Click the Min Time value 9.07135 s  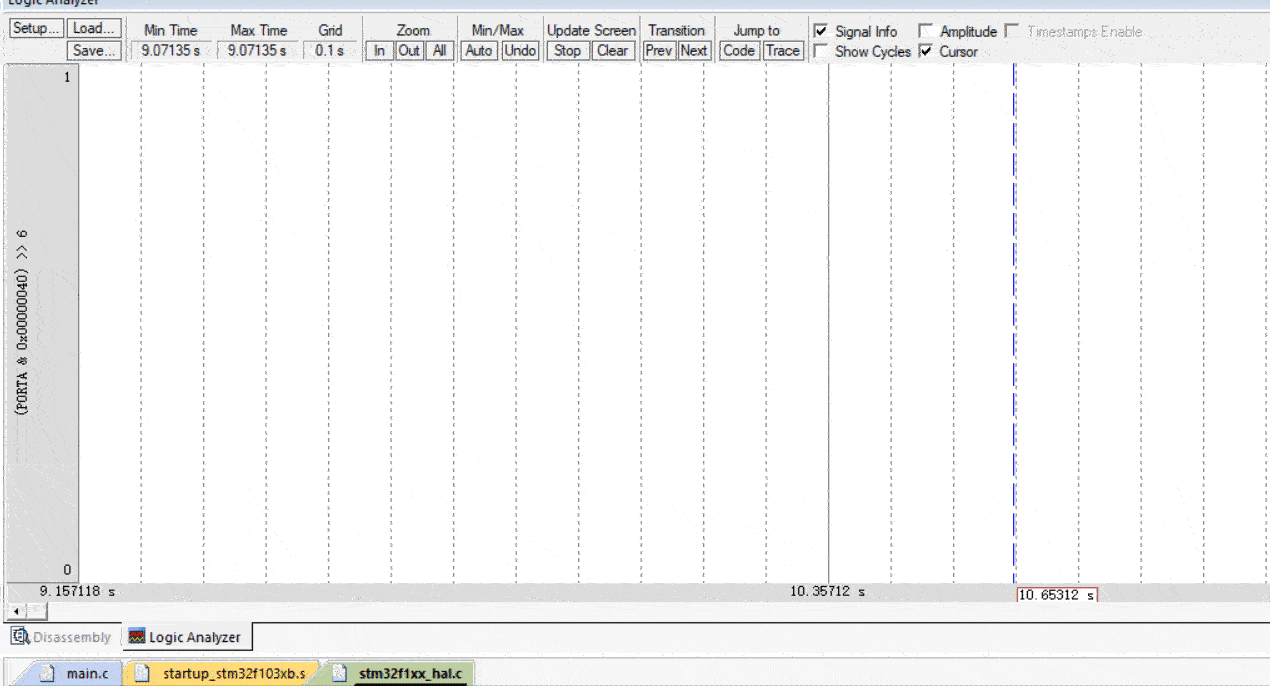tap(171, 50)
